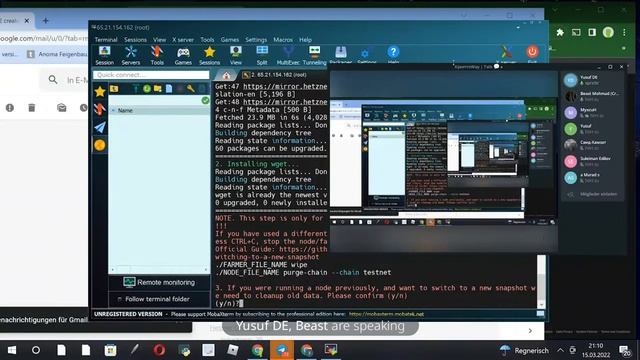Open the Games controller toolbar icon
Screen dimensions: 640x360
183,56
